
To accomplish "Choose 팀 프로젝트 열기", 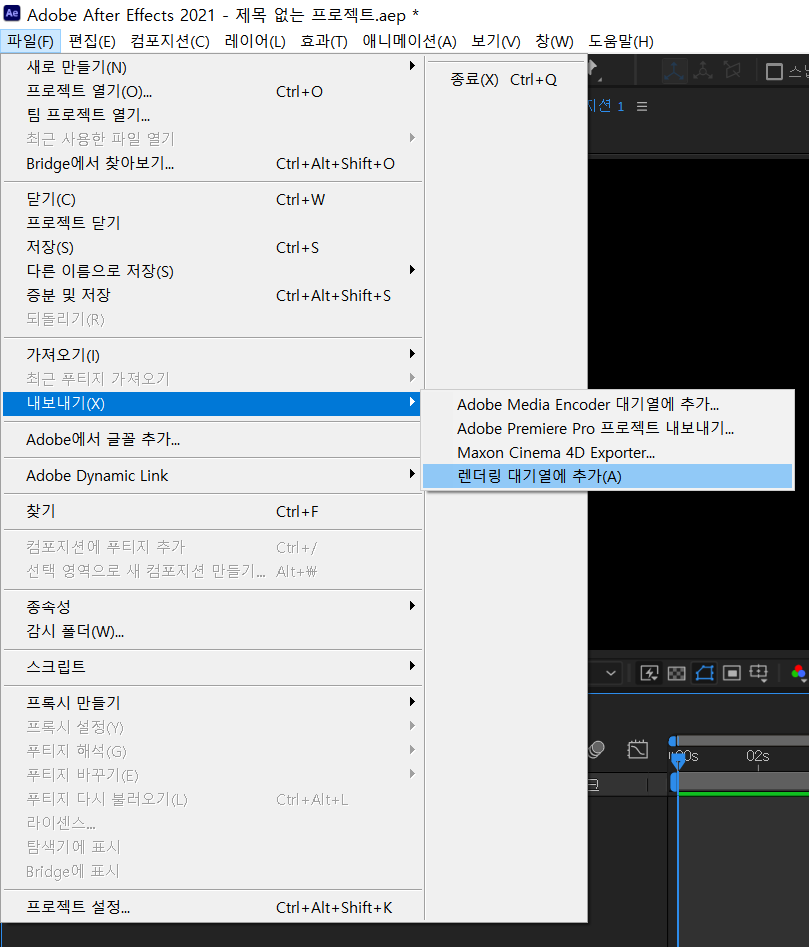I will pyautogui.click(x=213, y=115).
